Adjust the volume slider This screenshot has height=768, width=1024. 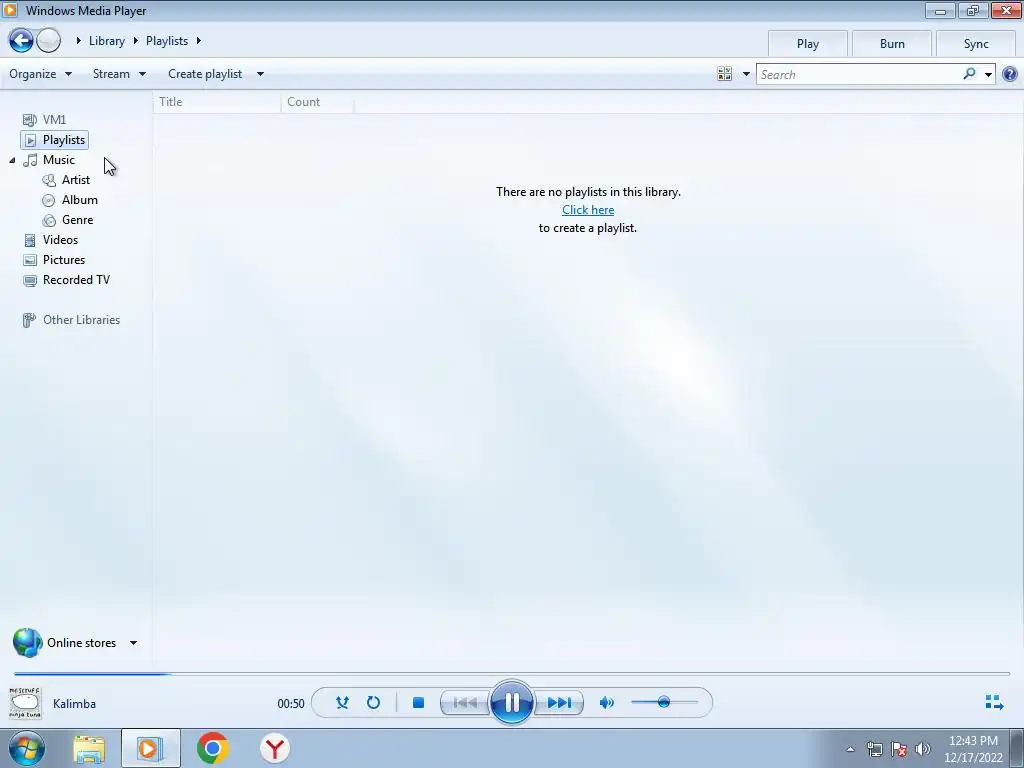click(664, 702)
